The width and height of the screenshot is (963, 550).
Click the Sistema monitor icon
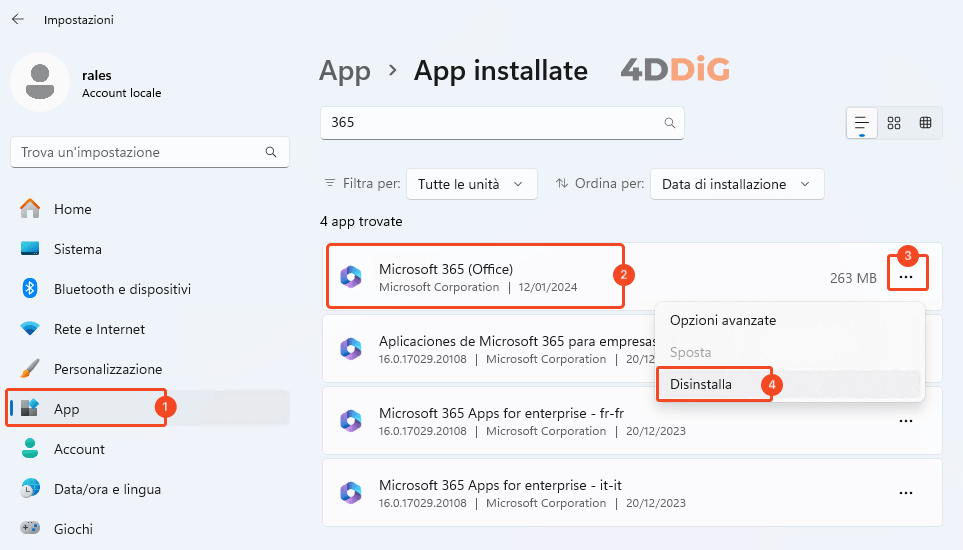click(30, 249)
